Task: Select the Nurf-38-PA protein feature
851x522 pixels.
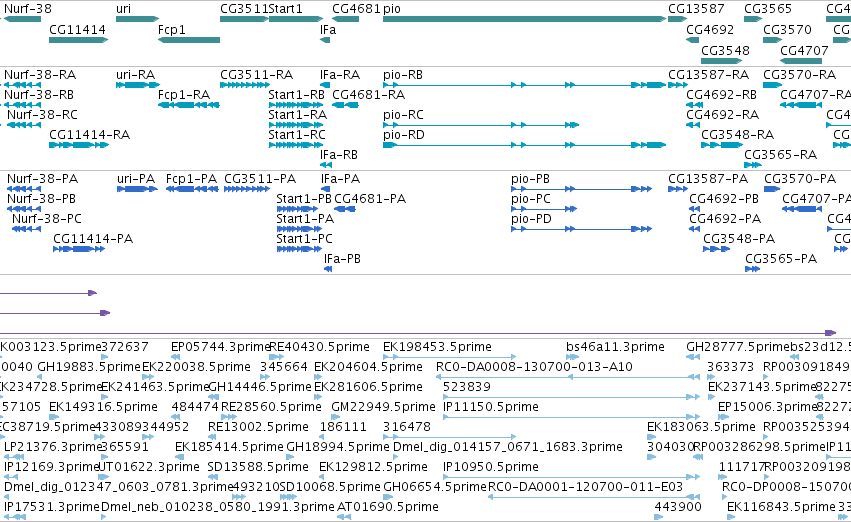Action: coord(24,189)
